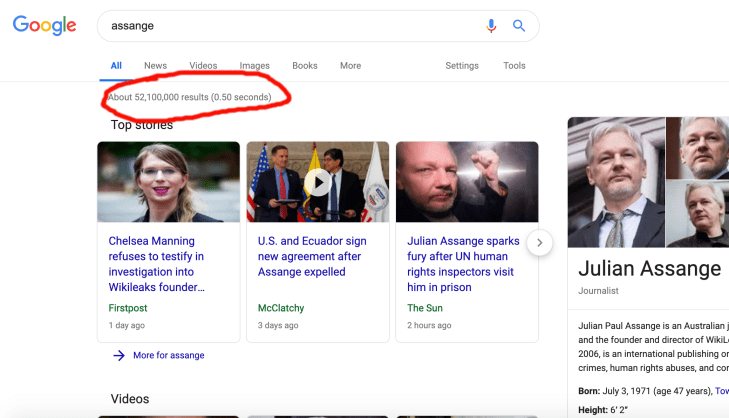This screenshot has height=418, width=729.
Task: Click the Google logo
Action: [x=45, y=25]
